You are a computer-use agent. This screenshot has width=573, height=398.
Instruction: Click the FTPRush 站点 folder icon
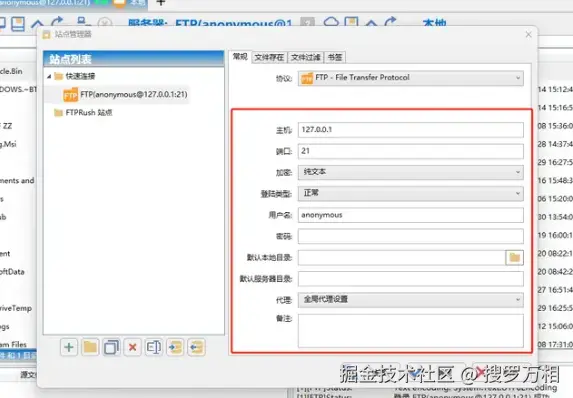tap(58, 113)
